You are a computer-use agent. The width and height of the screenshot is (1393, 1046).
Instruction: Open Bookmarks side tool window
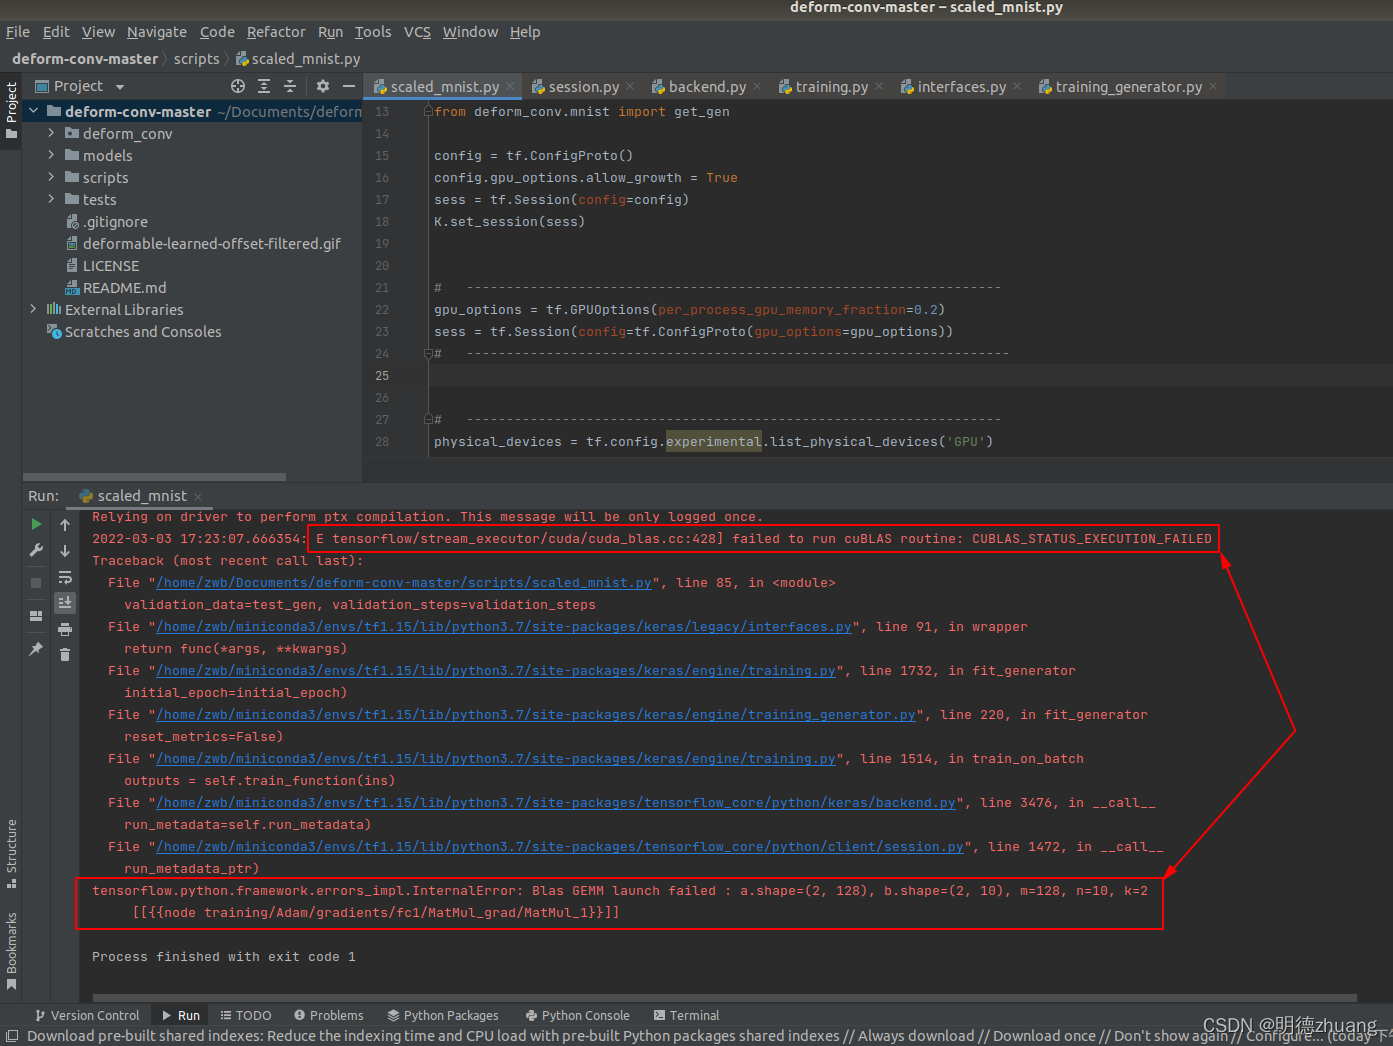pos(11,950)
